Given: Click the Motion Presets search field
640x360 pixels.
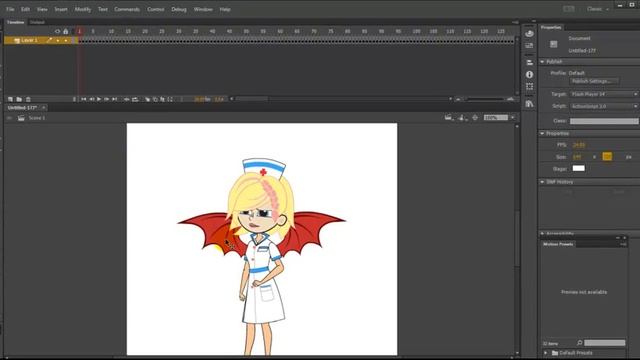Looking at the screenshot, I should 604,343.
